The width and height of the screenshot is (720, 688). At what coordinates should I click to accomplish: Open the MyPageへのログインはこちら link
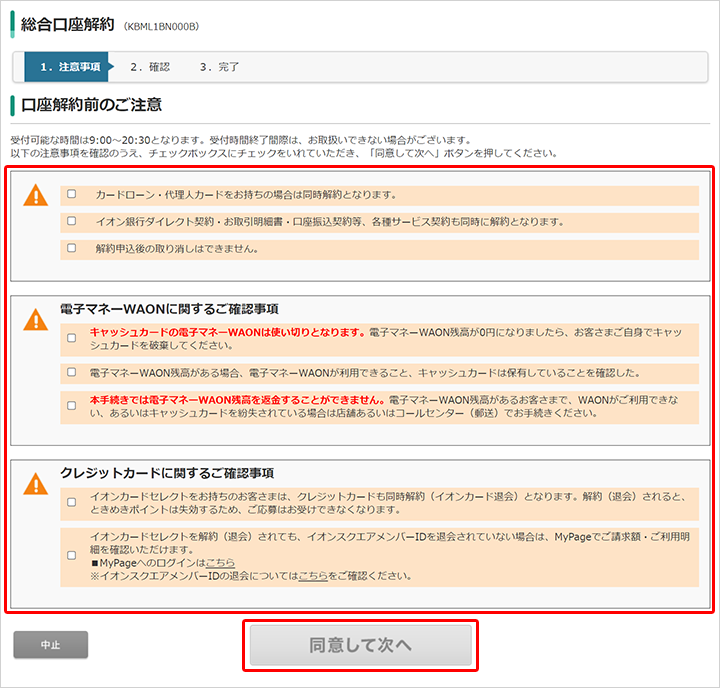pos(220,563)
